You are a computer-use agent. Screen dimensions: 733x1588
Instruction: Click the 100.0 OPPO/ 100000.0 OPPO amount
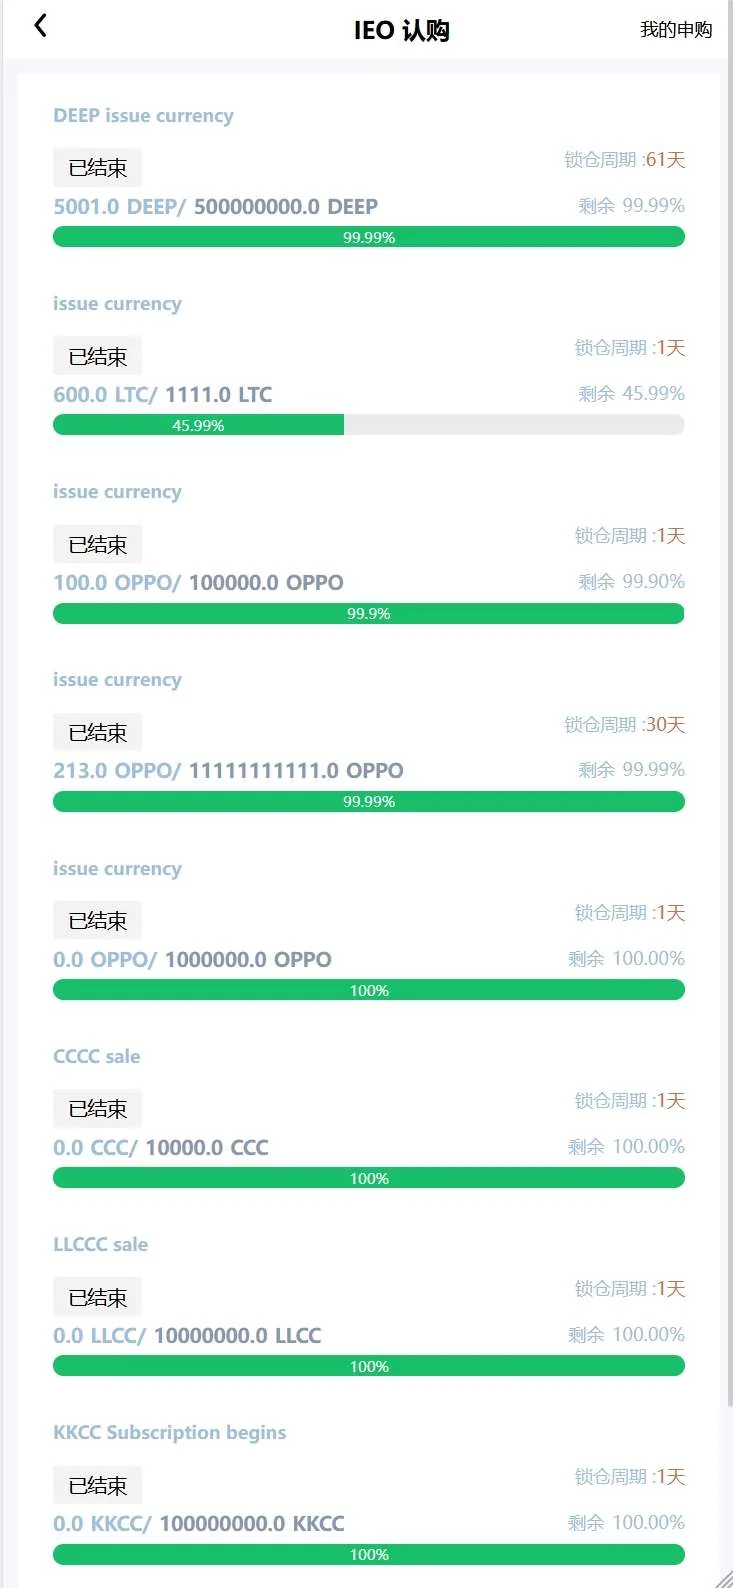(x=198, y=583)
